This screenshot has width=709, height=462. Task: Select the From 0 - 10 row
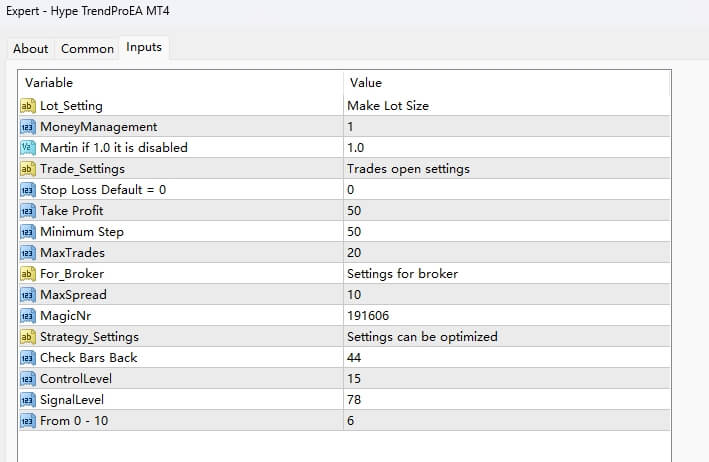tap(69, 420)
